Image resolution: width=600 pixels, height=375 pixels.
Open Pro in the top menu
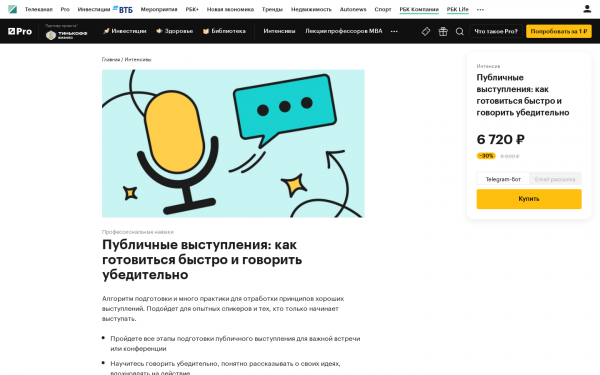65,9
